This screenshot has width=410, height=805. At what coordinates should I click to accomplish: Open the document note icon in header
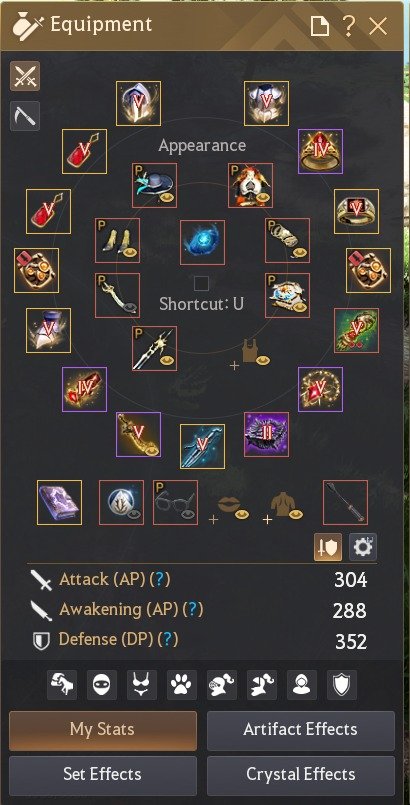[320, 26]
